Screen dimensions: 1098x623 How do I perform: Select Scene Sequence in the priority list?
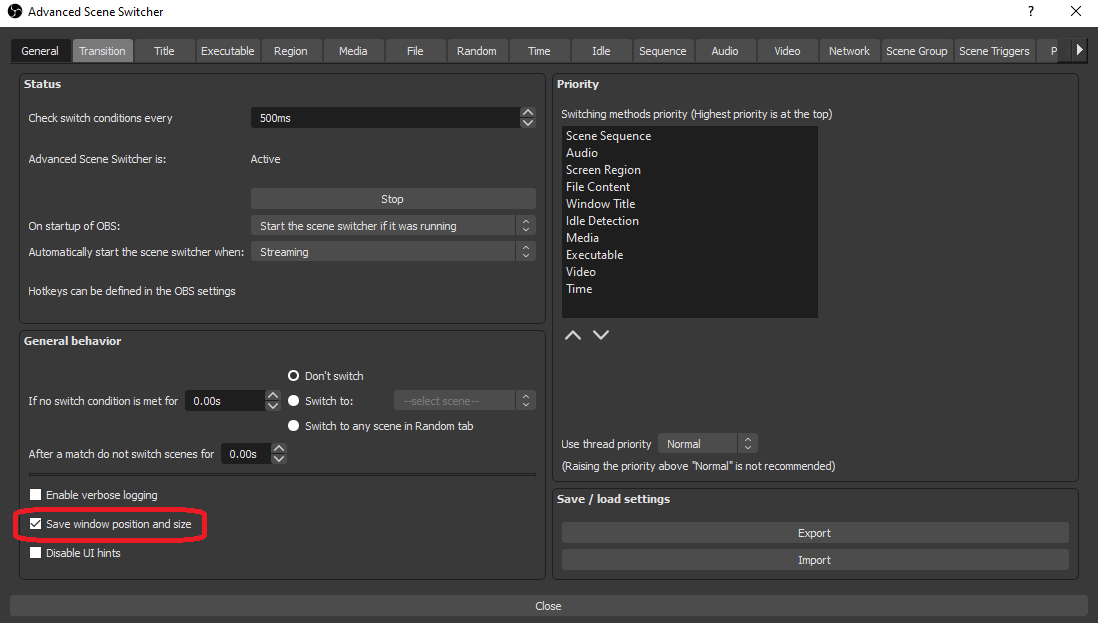point(608,135)
